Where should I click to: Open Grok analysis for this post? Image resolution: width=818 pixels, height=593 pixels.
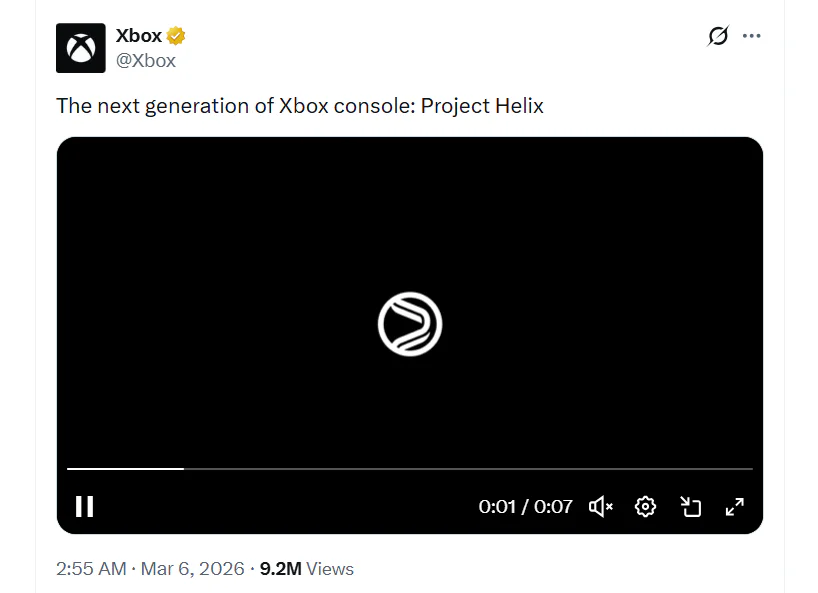[718, 35]
